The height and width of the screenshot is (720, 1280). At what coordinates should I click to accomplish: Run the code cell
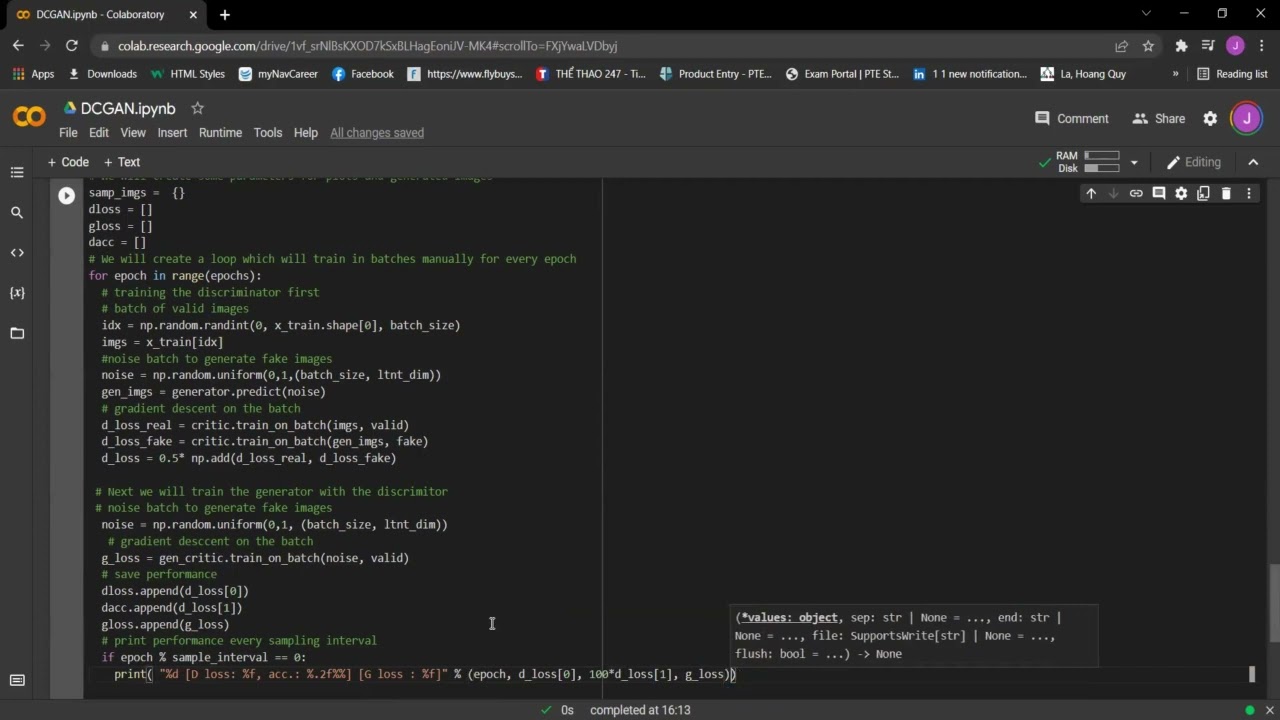pos(66,196)
